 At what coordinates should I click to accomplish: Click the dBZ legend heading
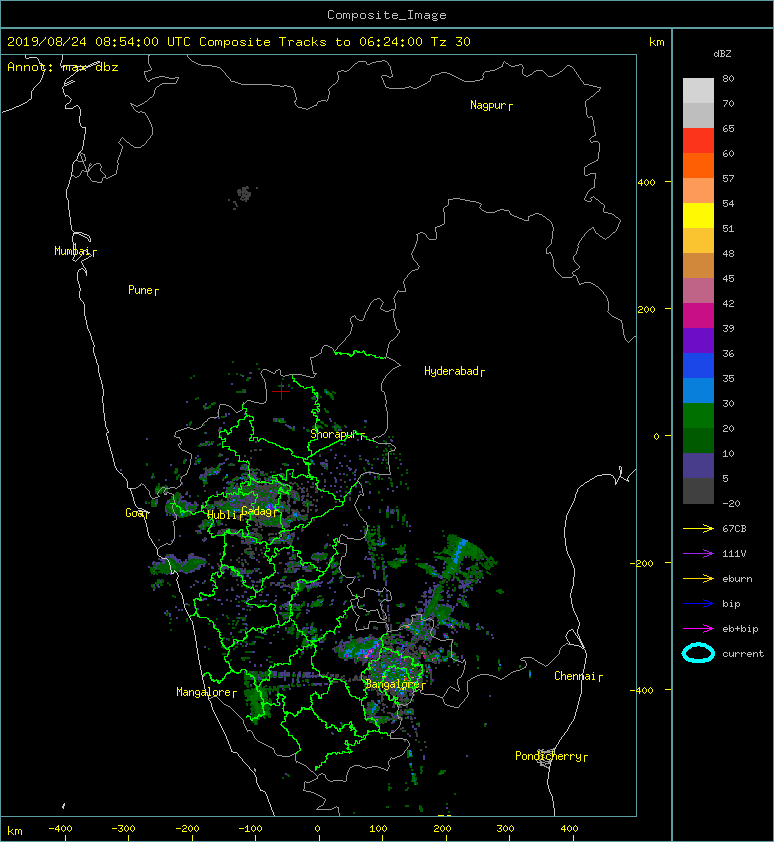[x=722, y=54]
